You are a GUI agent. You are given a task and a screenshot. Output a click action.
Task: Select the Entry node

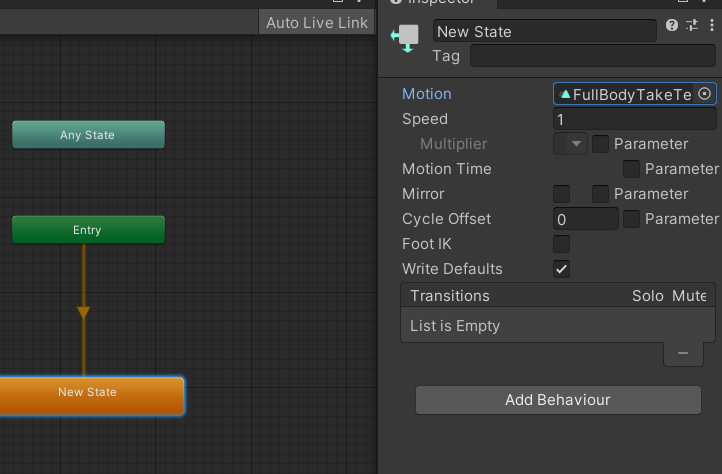[88, 230]
